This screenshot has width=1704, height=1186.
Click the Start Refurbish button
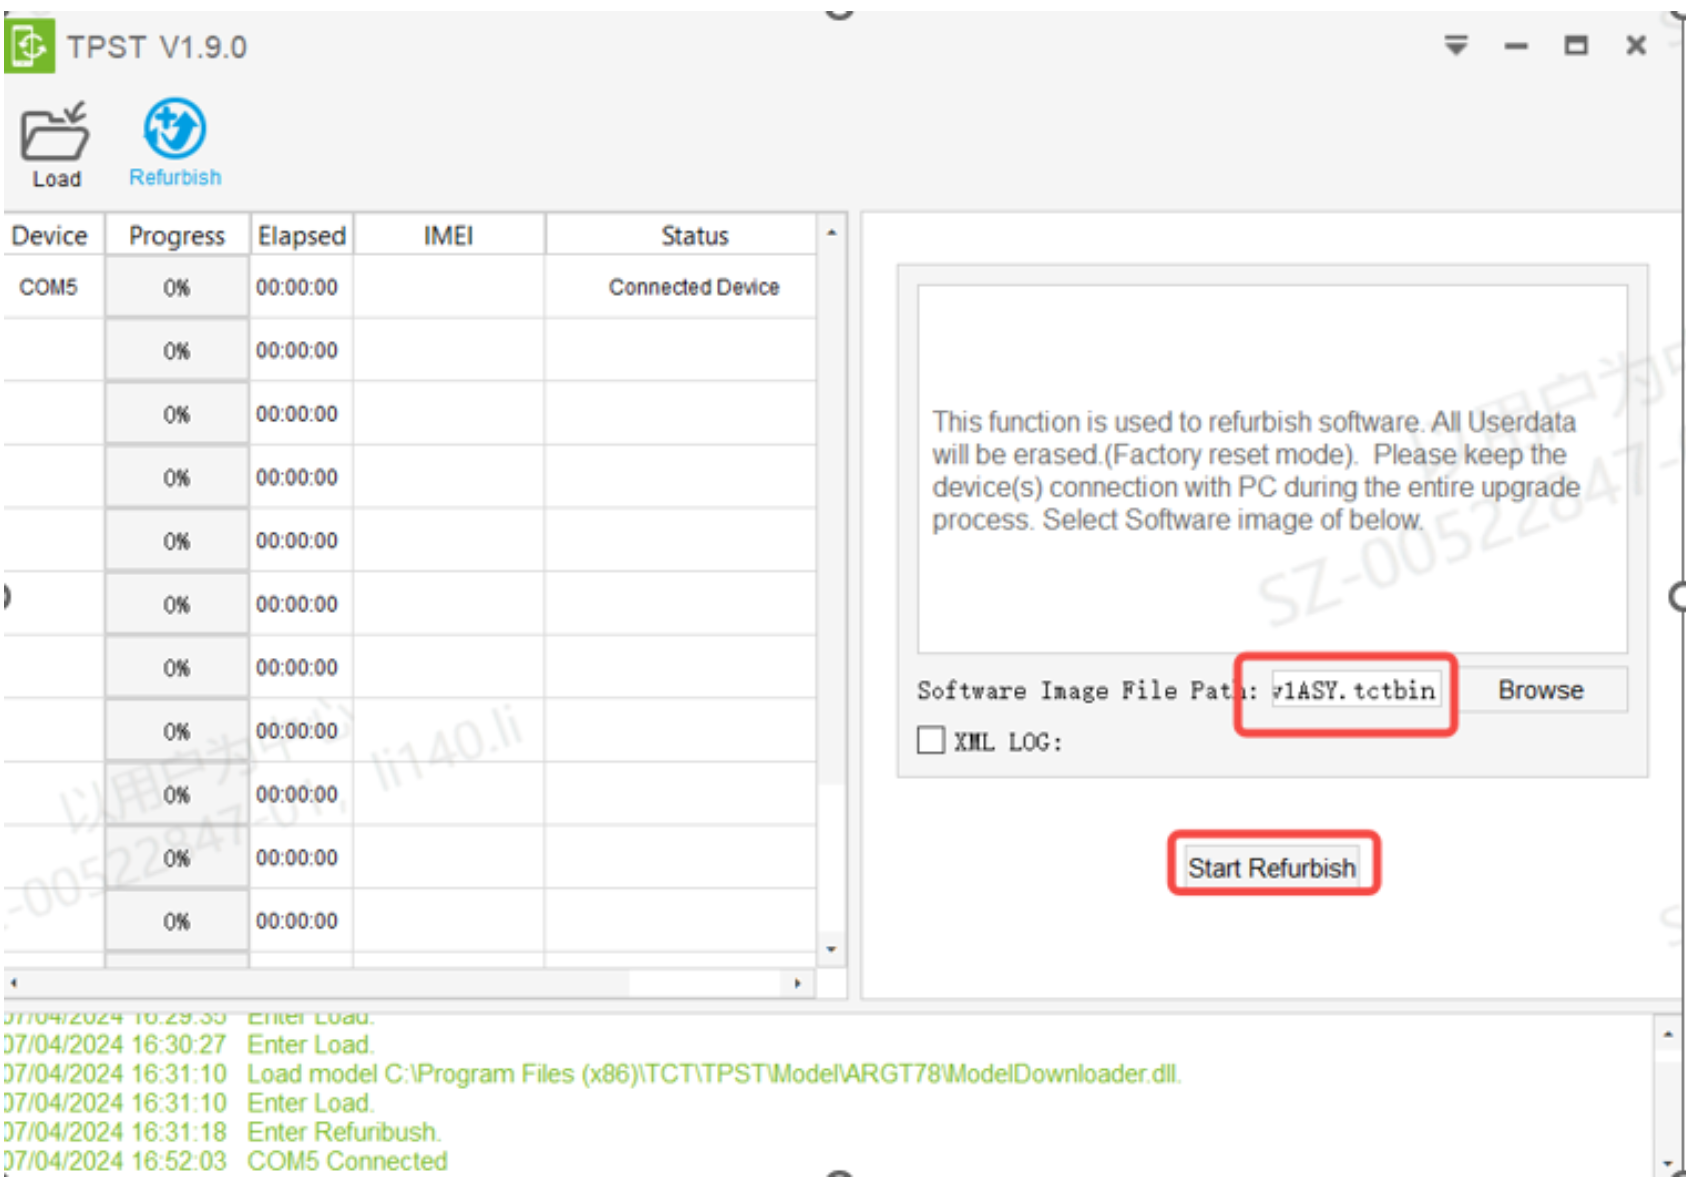[1271, 867]
